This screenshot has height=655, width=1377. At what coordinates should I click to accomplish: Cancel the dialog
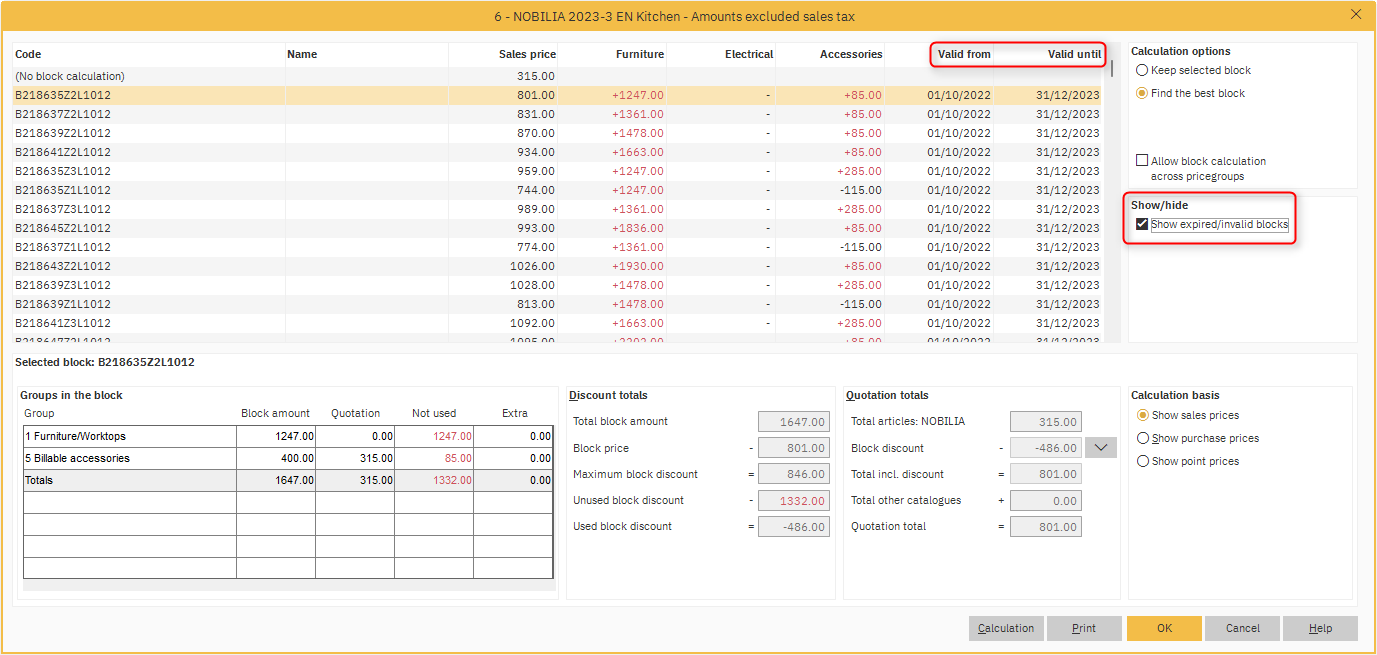[1242, 628]
